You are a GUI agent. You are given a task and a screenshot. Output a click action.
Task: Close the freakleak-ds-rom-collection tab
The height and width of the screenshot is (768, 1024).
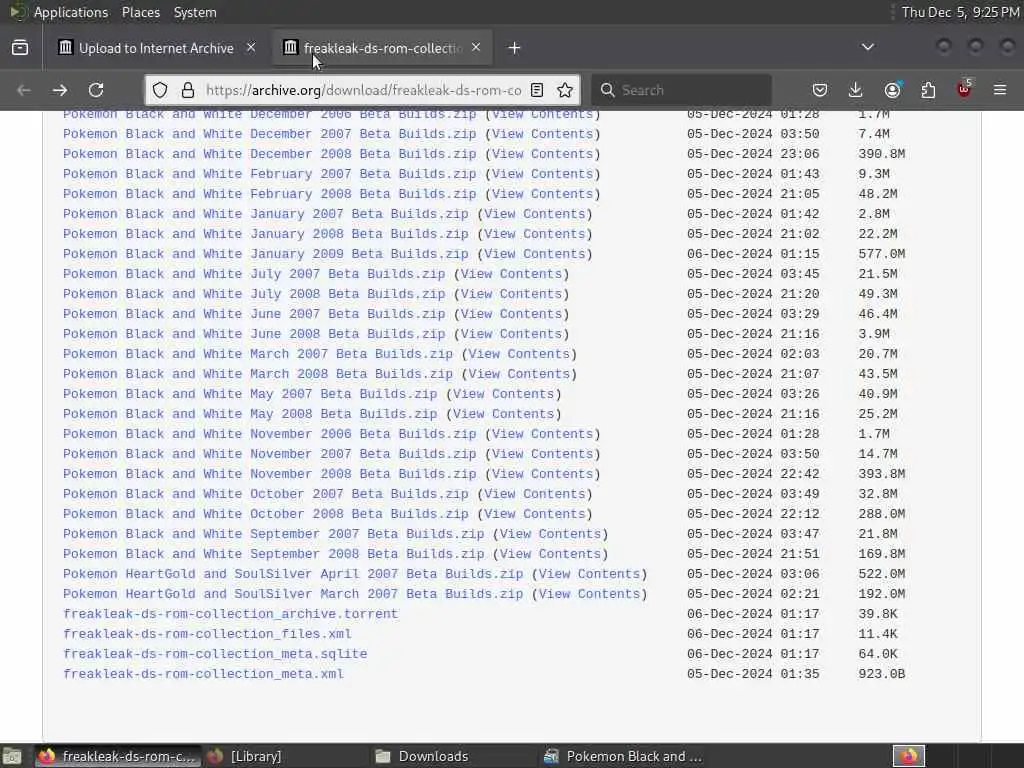(476, 47)
